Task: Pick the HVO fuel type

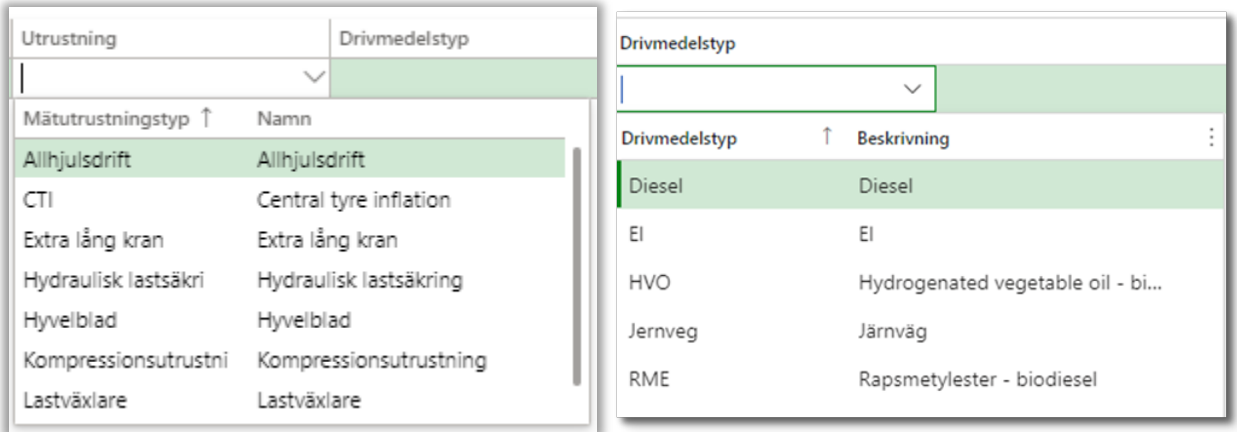Action: [649, 283]
